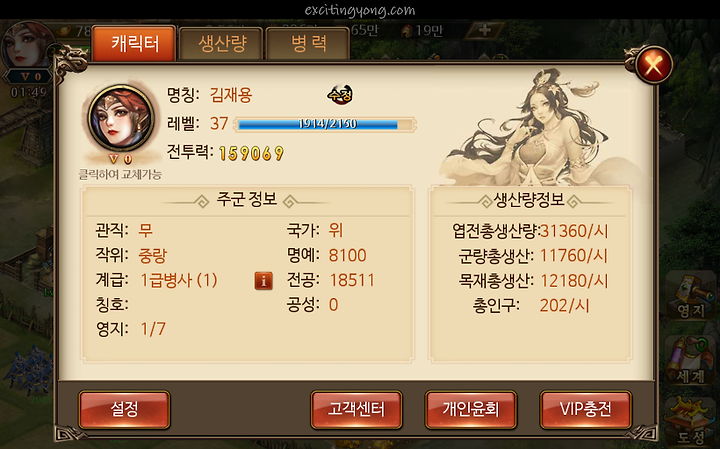Open the 영지 territory icon
Viewport: 720px width, 449px height.
690,297
